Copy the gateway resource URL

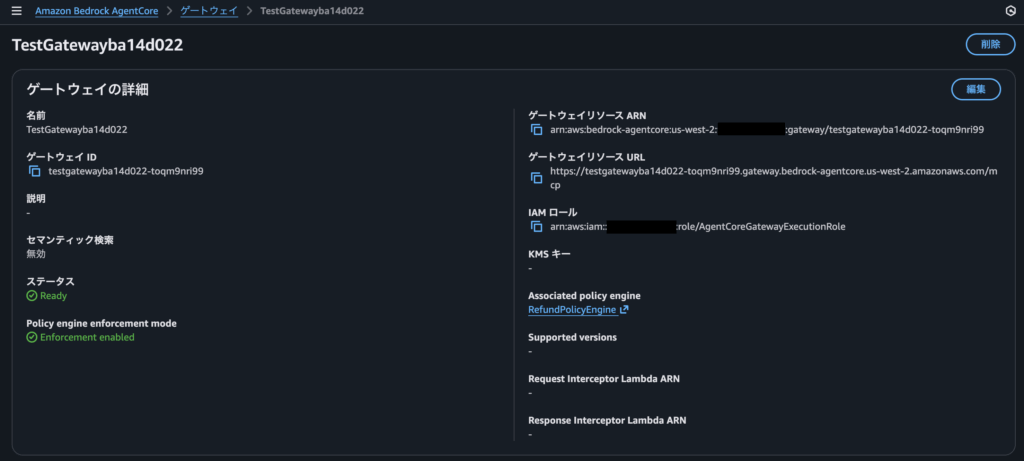click(x=536, y=178)
